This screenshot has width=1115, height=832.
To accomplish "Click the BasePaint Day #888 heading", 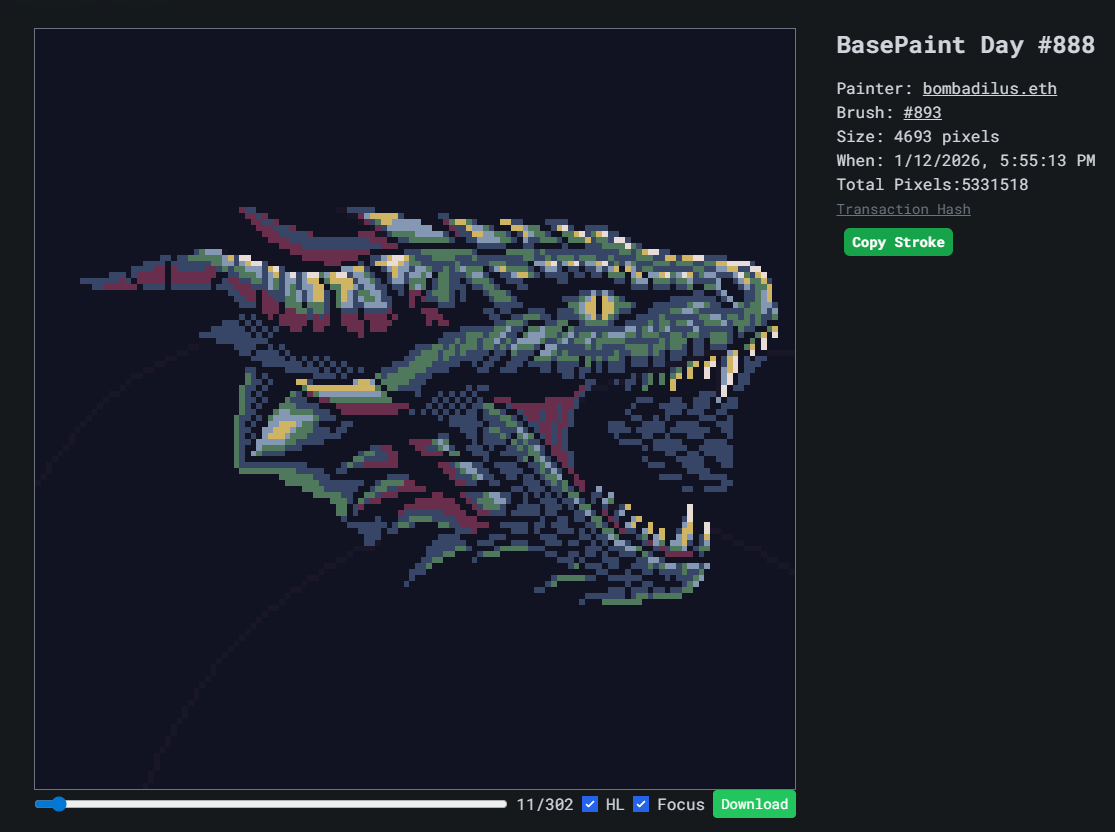I will pyautogui.click(x=965, y=45).
